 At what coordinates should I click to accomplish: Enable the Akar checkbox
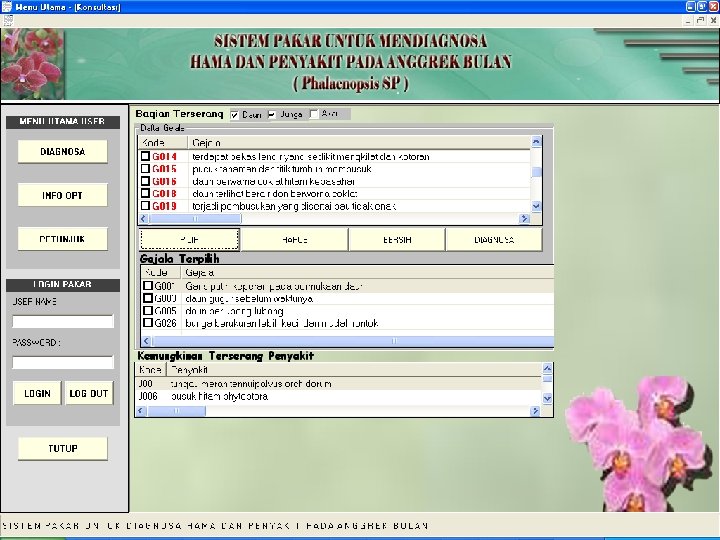pos(314,114)
